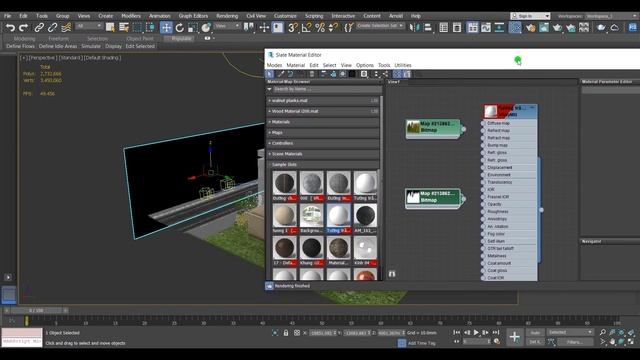The height and width of the screenshot is (360, 640).
Task: Open Render Setup teapot icon
Action: [x=531, y=27]
